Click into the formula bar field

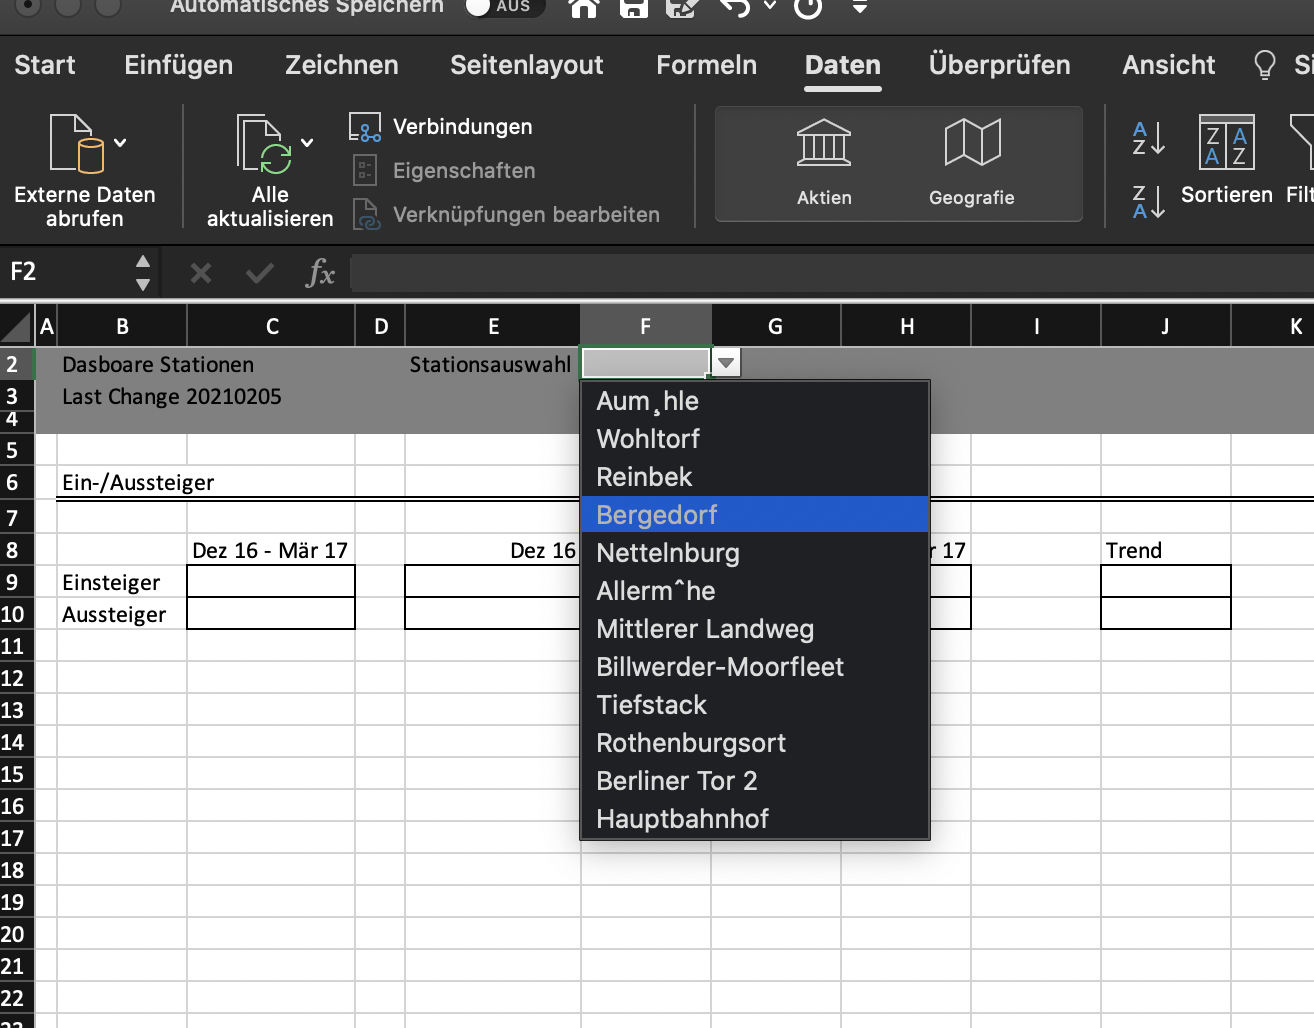tap(830, 272)
